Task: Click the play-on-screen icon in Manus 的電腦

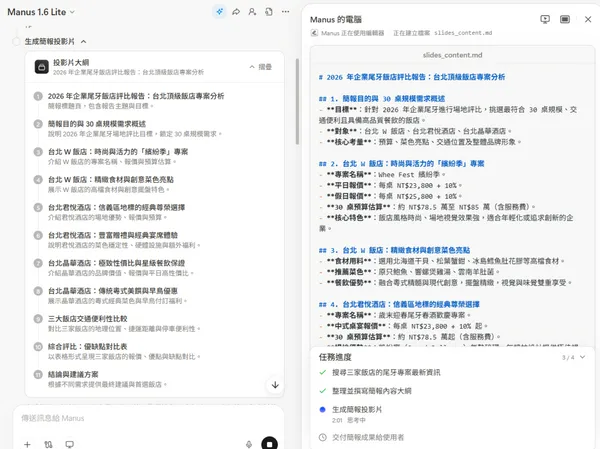Action: (x=545, y=19)
